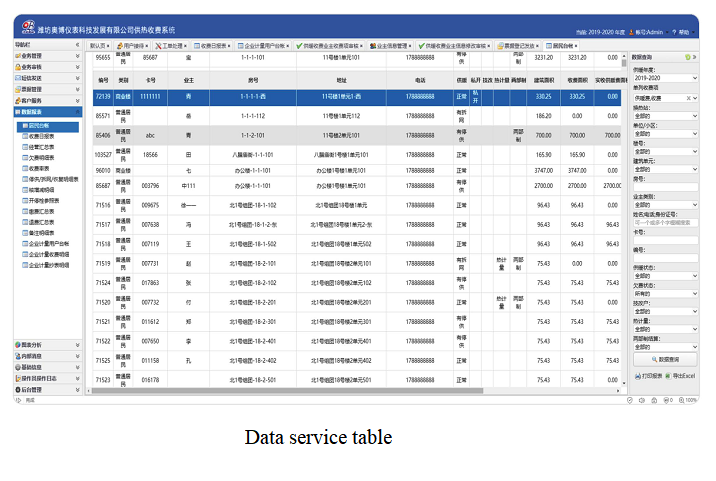Image resolution: width=716 pixels, height=481 pixels.
Task: Select the row with 编号 103527
Action: (x=357, y=155)
